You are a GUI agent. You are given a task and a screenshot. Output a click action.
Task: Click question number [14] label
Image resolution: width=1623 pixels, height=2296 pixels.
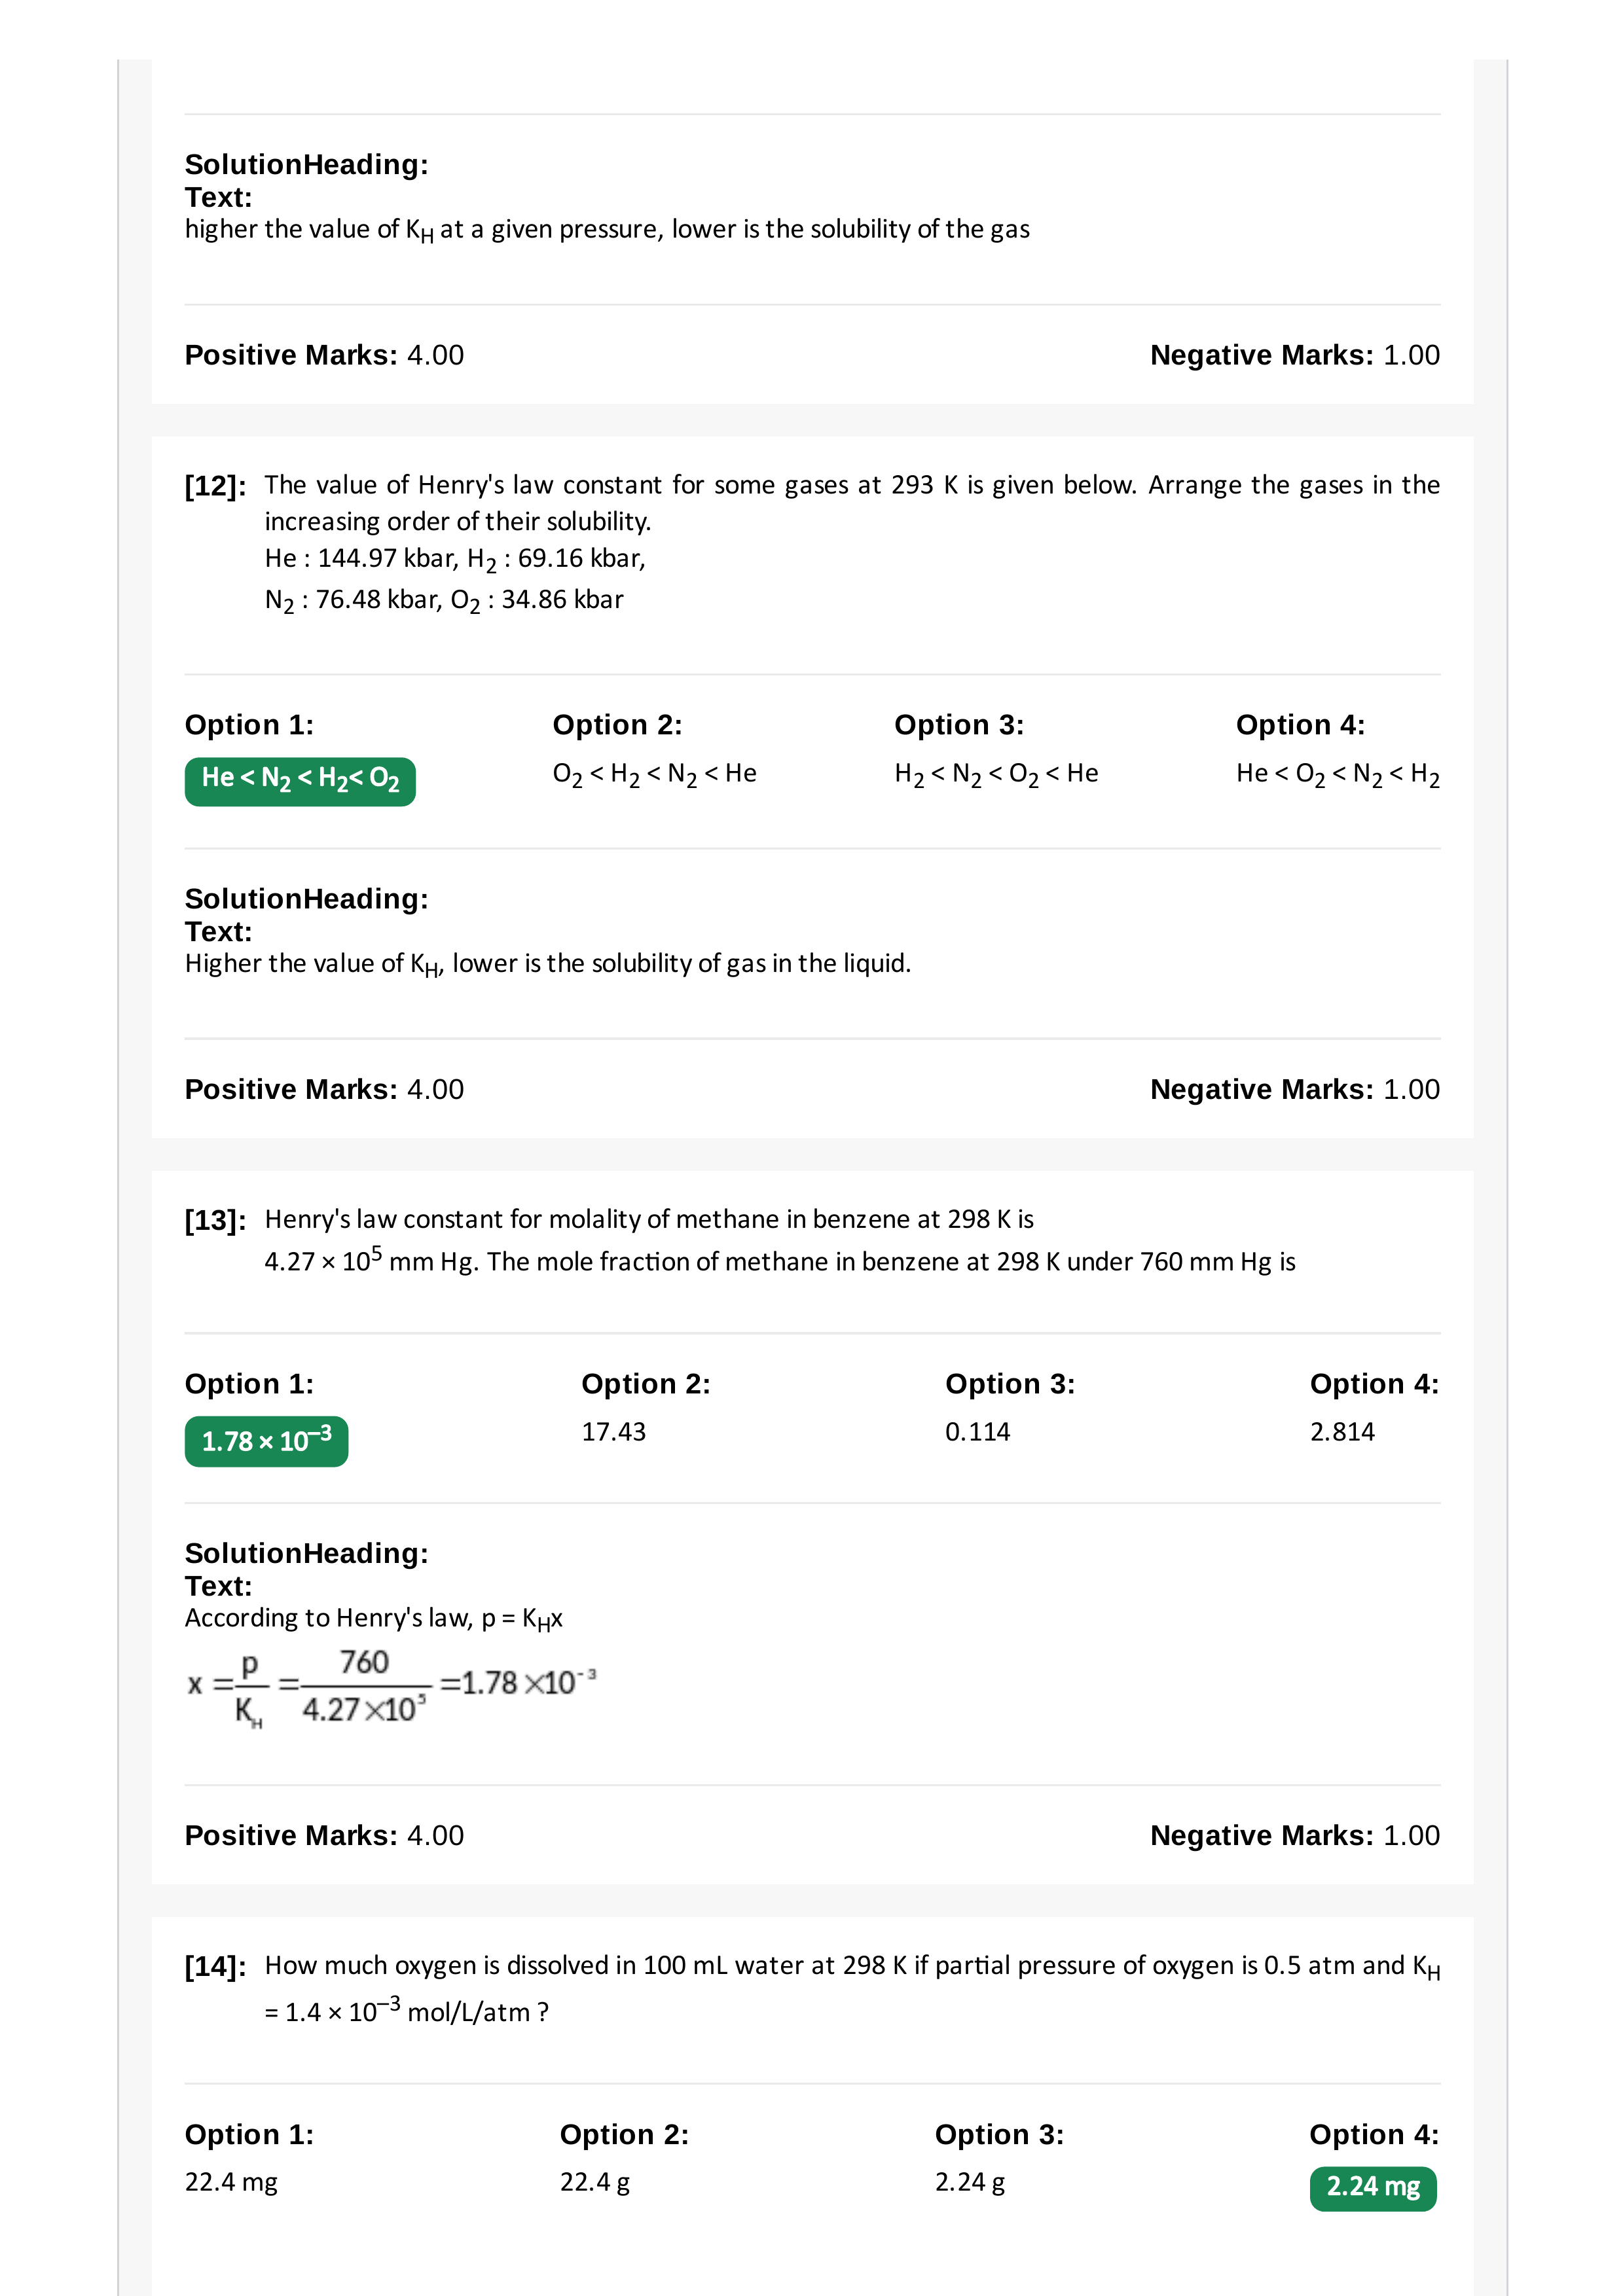215,1966
